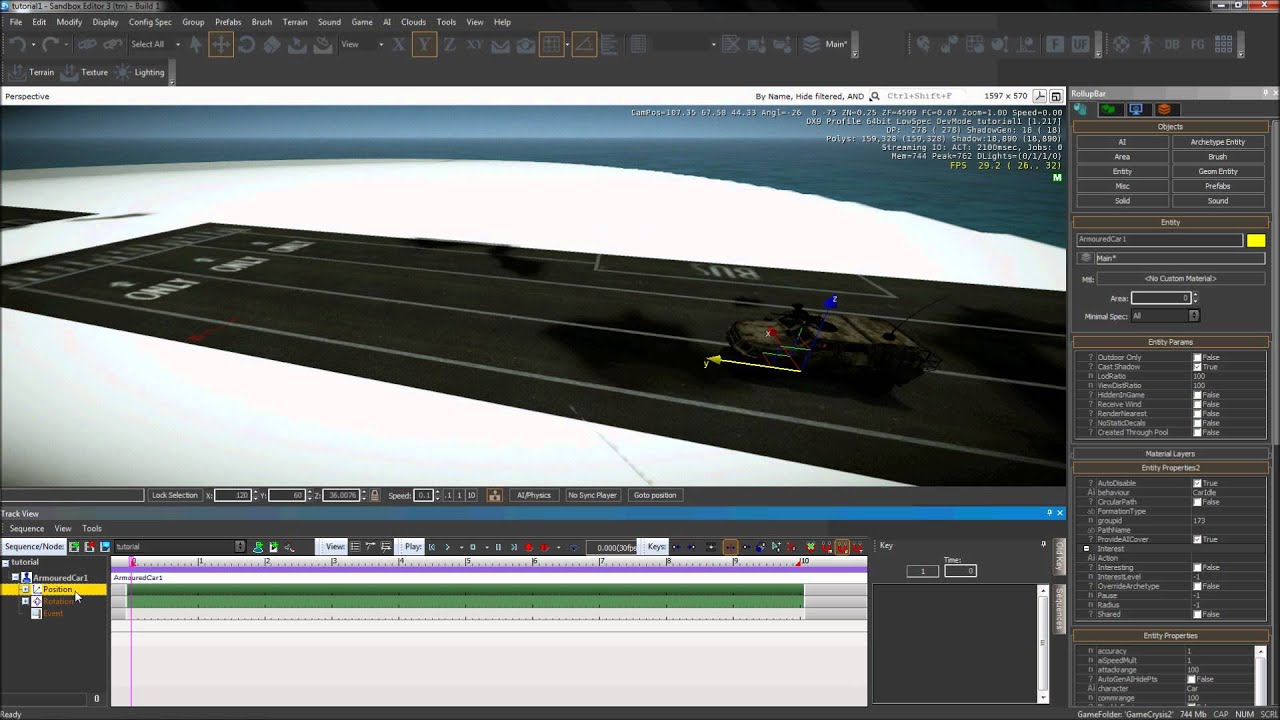Screen dimensions: 1280x720
Task: Switch RollupBar to the display settings tab
Action: (1136, 109)
